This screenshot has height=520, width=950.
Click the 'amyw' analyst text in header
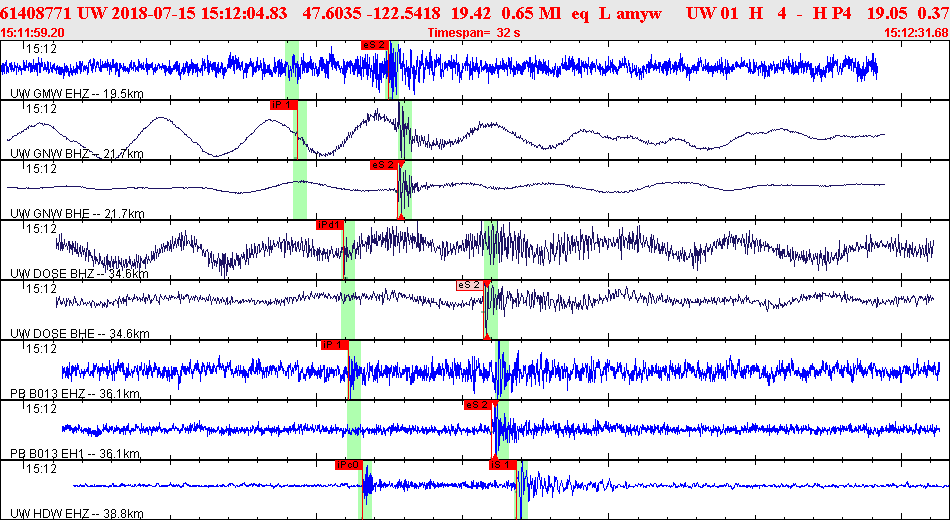point(640,13)
